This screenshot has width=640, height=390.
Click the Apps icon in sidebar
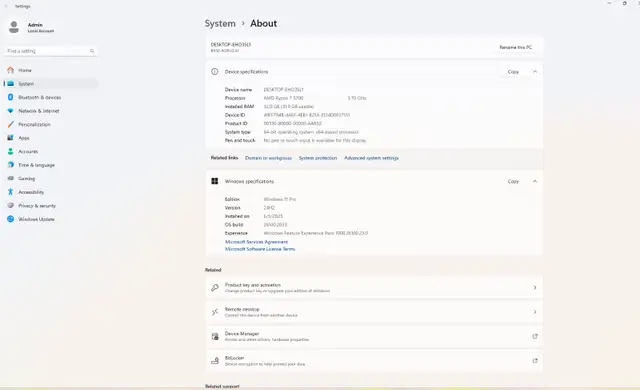click(x=11, y=138)
